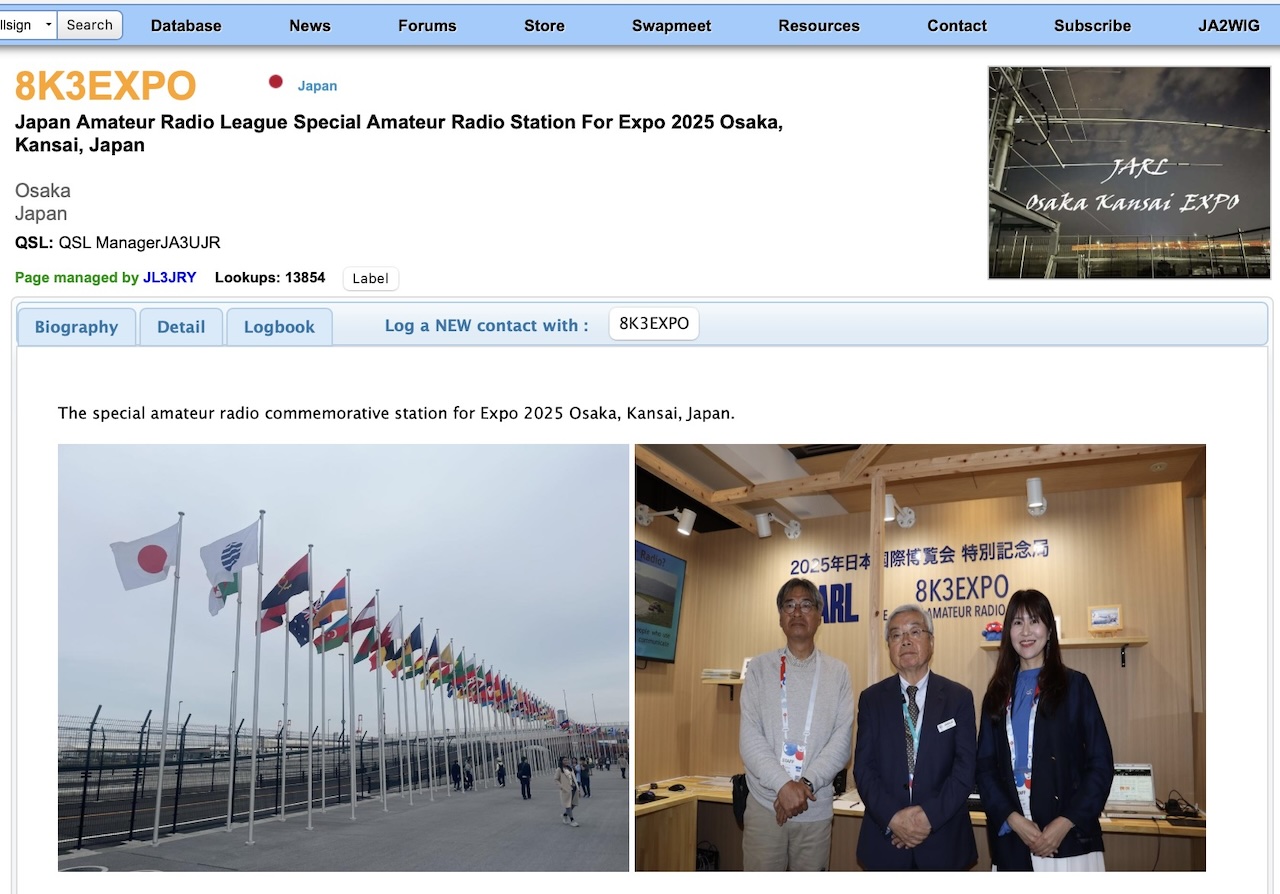Screen dimensions: 1280x894
Task: Select Swapmeet in top navigation
Action: [671, 26]
